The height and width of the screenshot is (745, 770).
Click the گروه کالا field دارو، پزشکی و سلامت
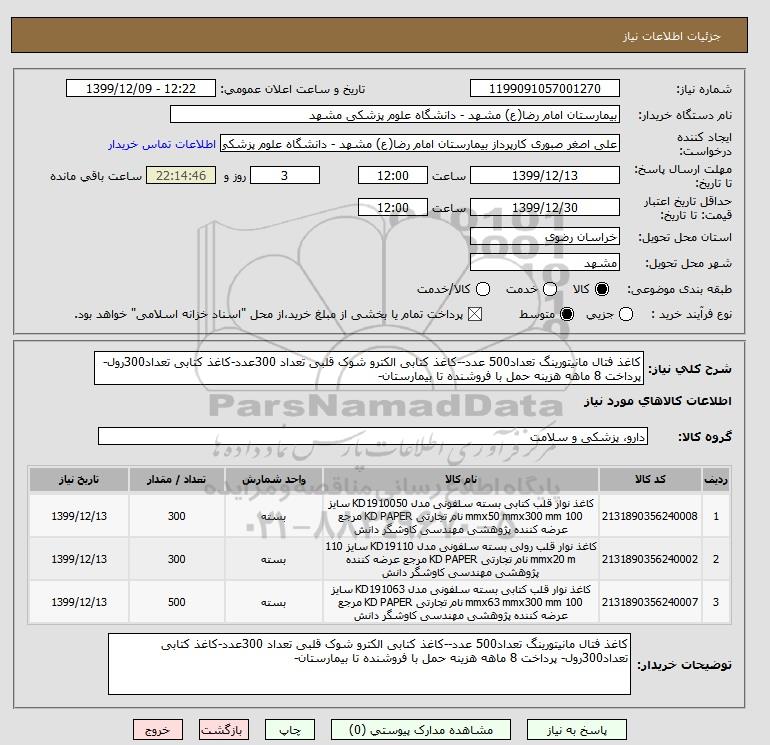coord(373,436)
